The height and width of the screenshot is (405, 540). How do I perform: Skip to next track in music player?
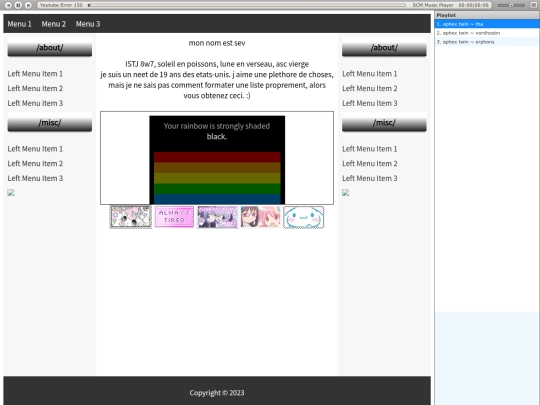(x=29, y=5)
